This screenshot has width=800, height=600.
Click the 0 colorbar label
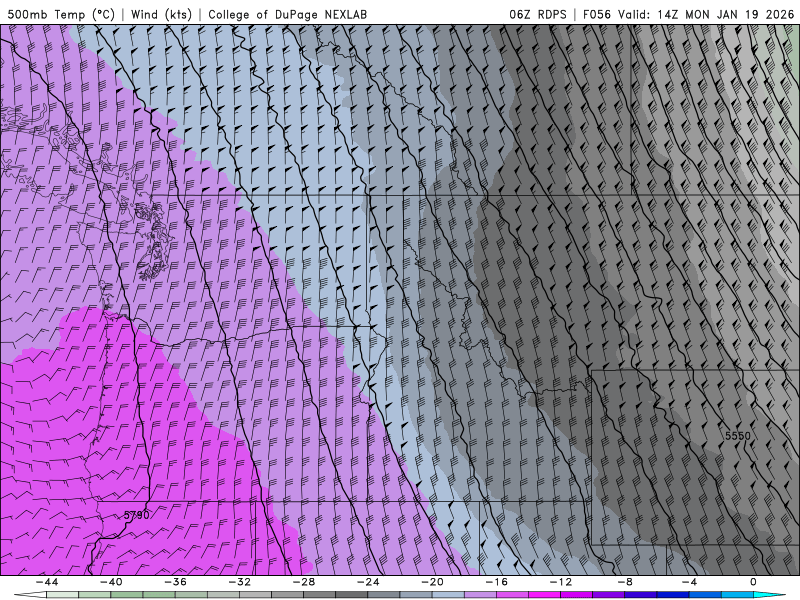click(x=754, y=582)
